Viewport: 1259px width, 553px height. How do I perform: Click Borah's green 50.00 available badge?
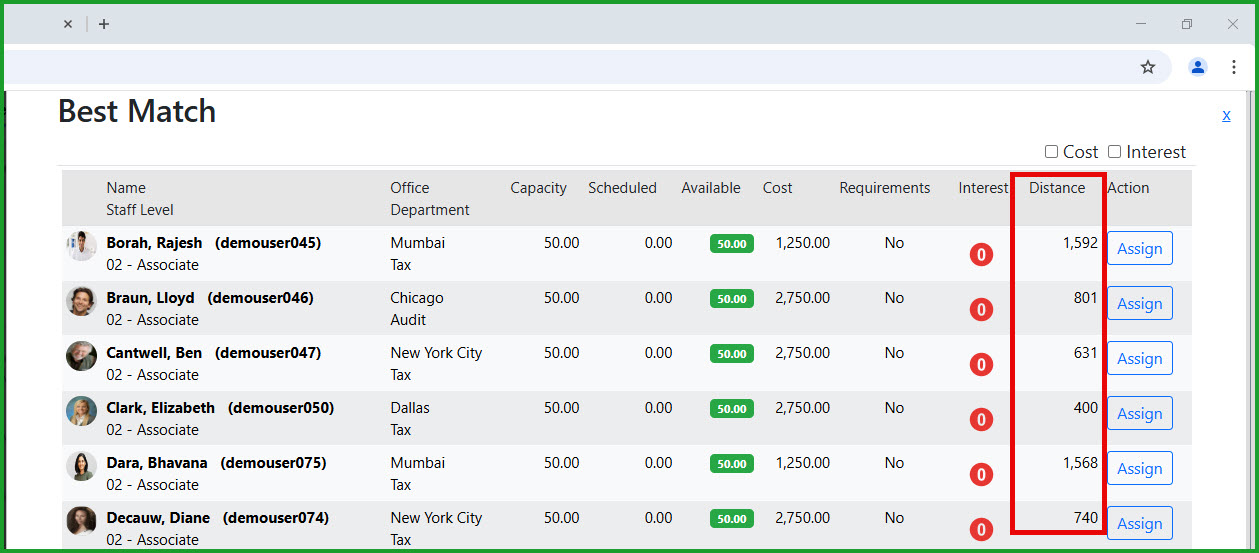coord(732,244)
